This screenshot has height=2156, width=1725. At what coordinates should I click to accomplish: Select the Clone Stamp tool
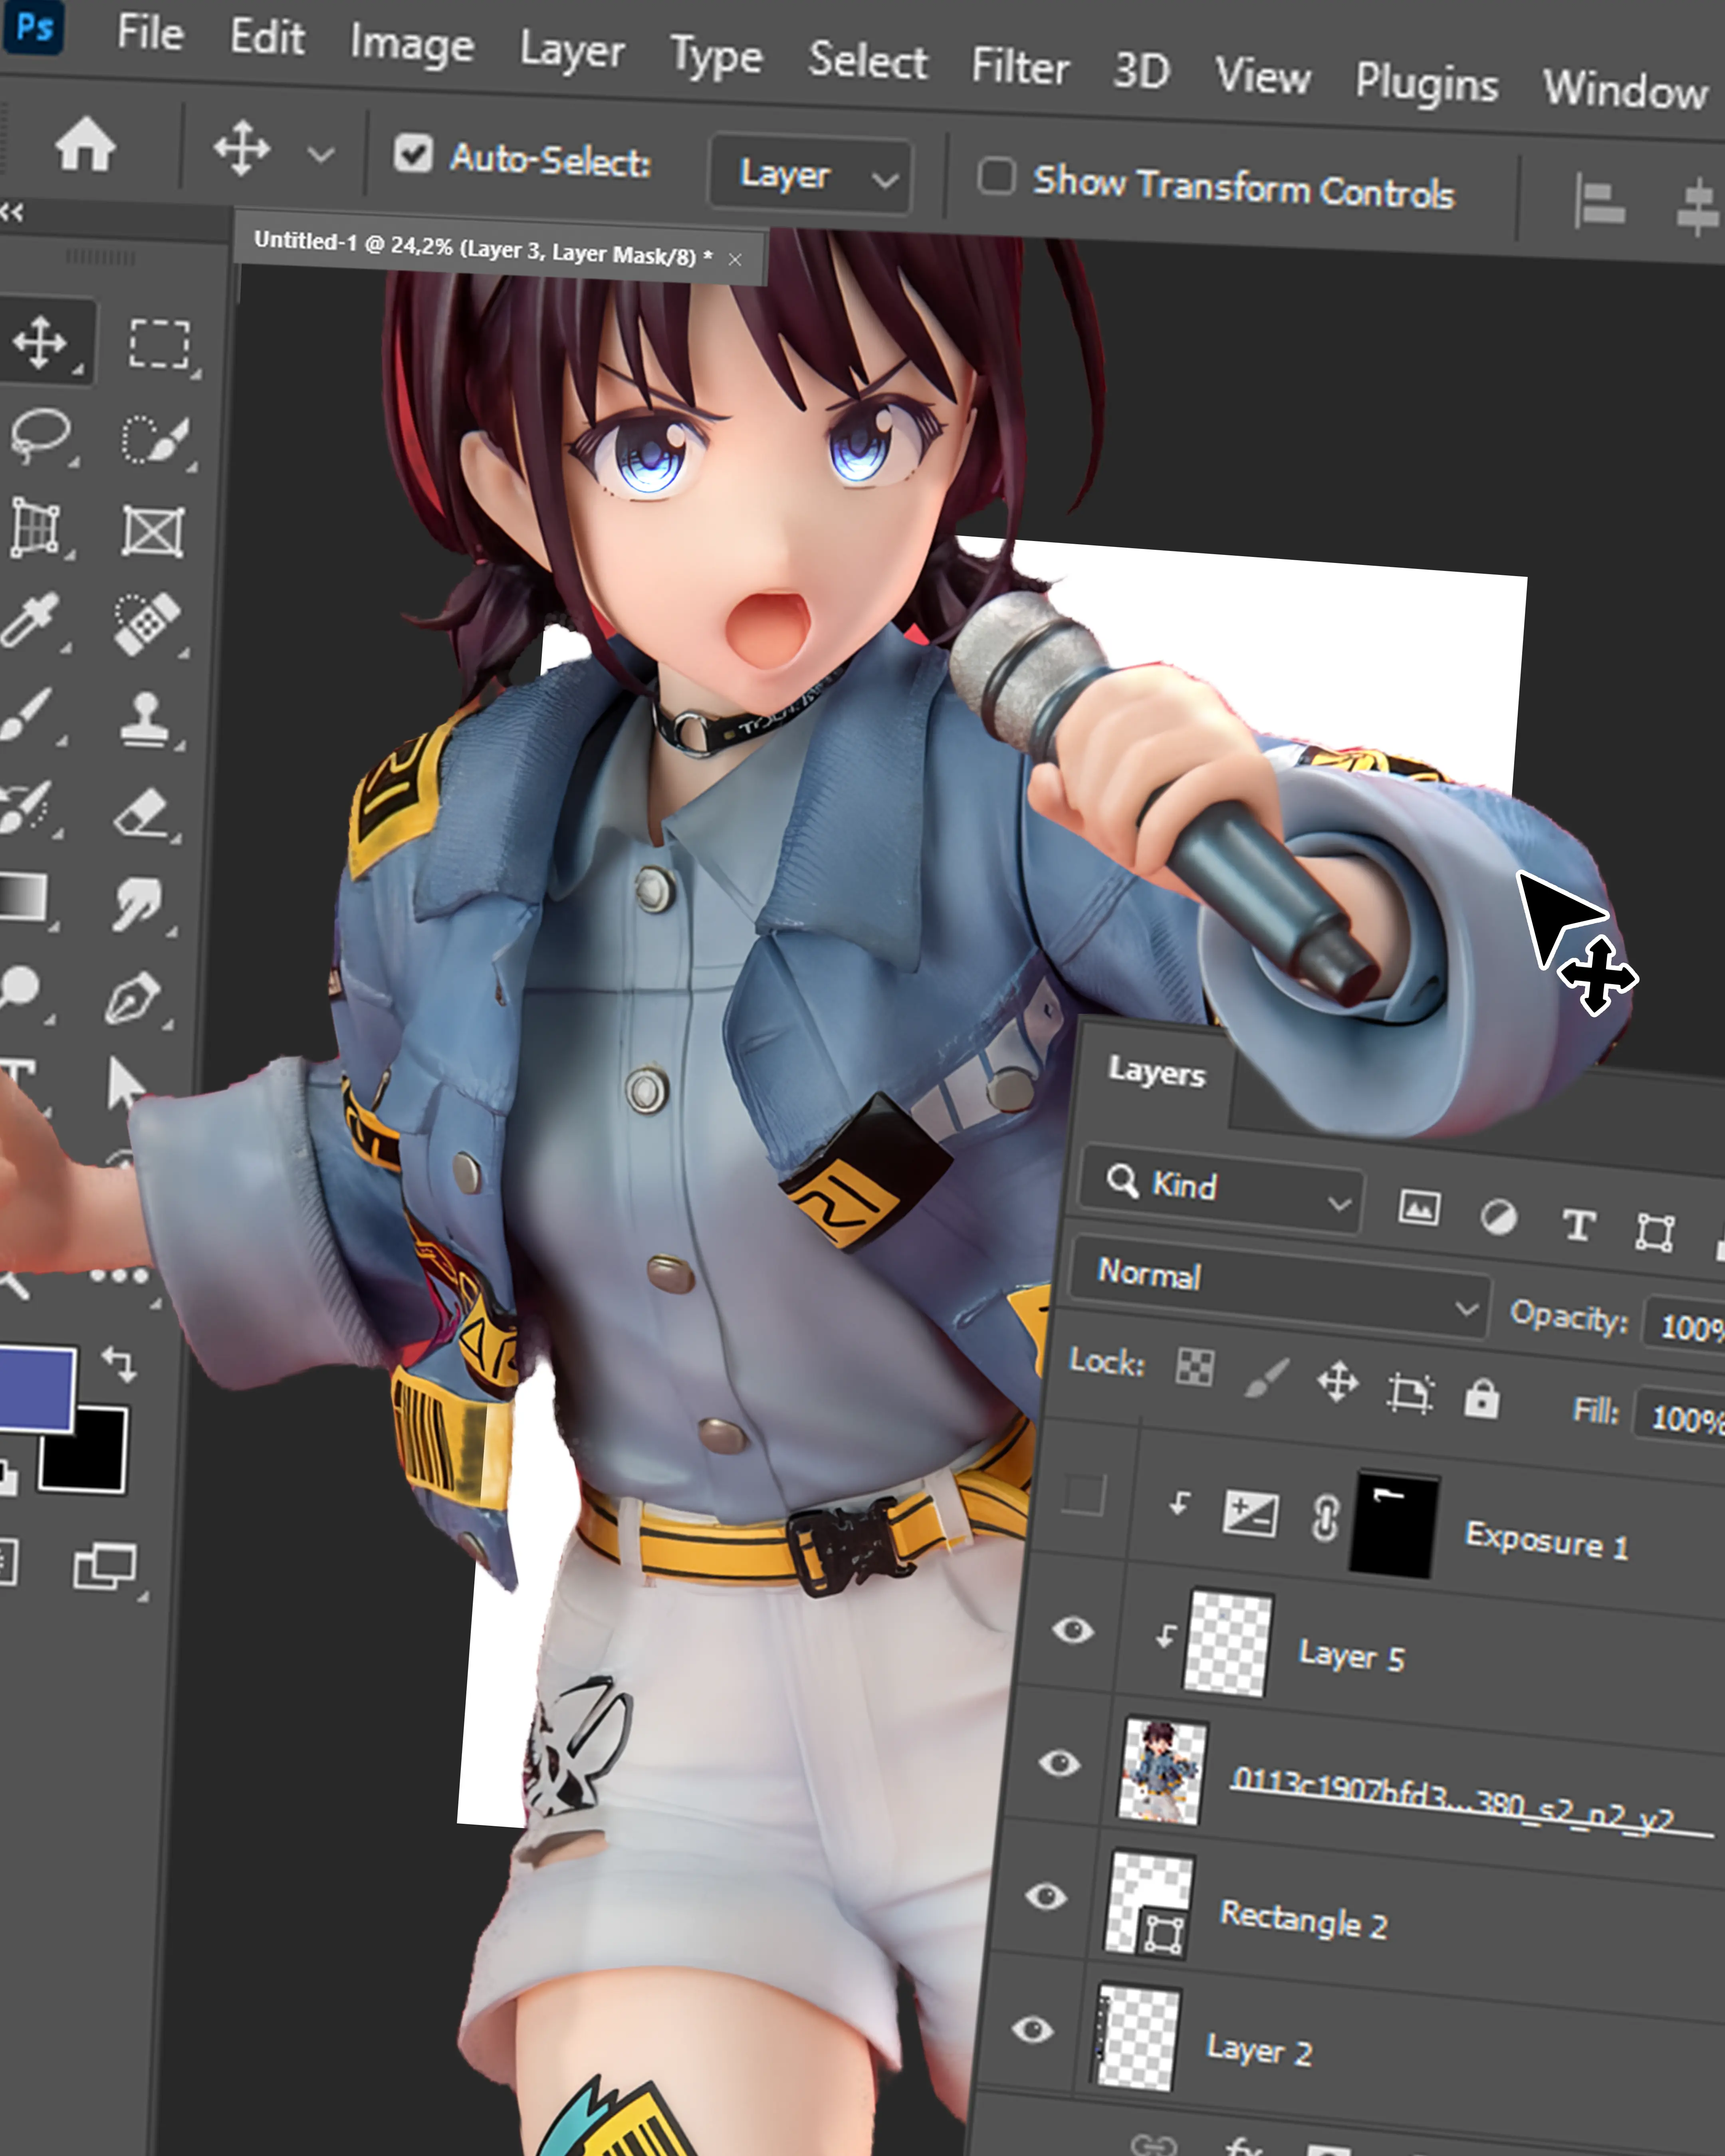point(146,719)
